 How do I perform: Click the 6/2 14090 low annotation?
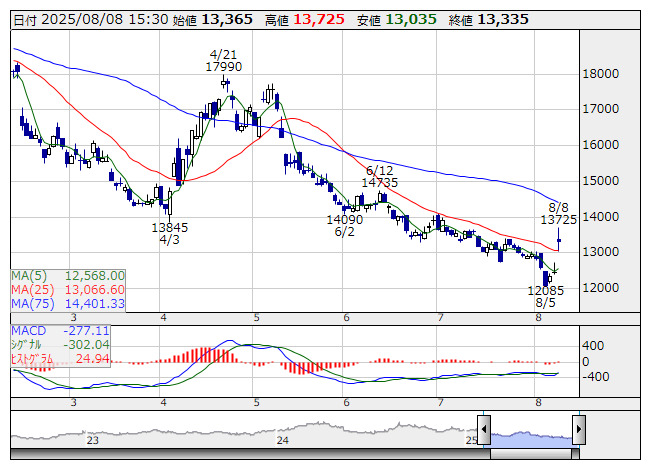(345, 225)
